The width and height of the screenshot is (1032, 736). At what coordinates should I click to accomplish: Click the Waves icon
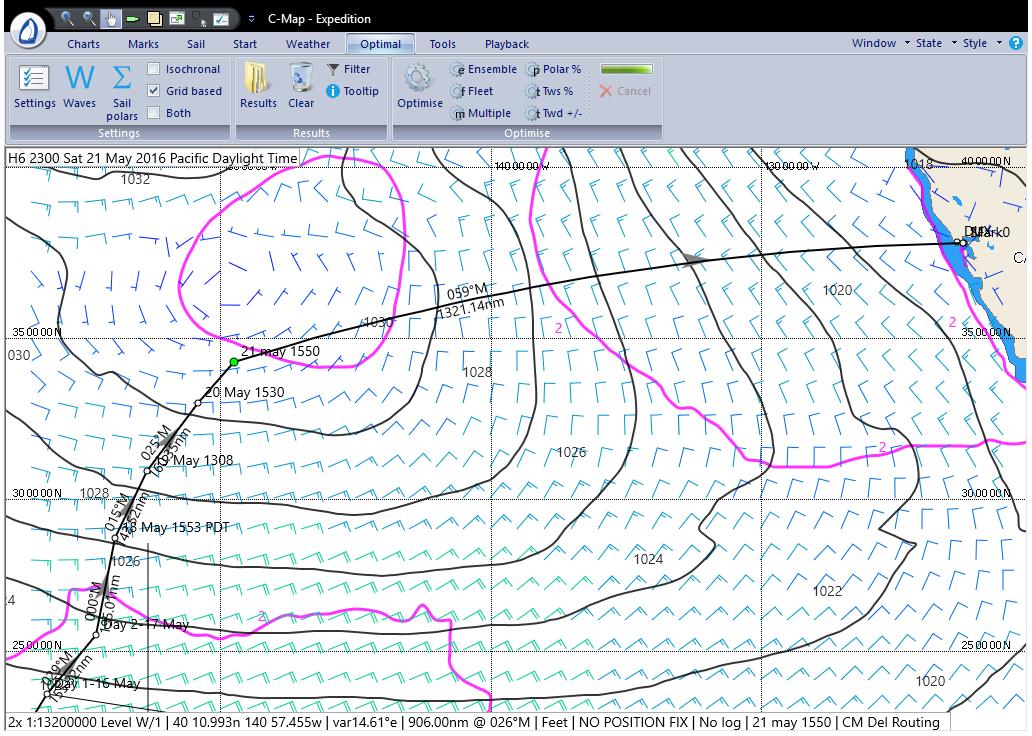(79, 79)
